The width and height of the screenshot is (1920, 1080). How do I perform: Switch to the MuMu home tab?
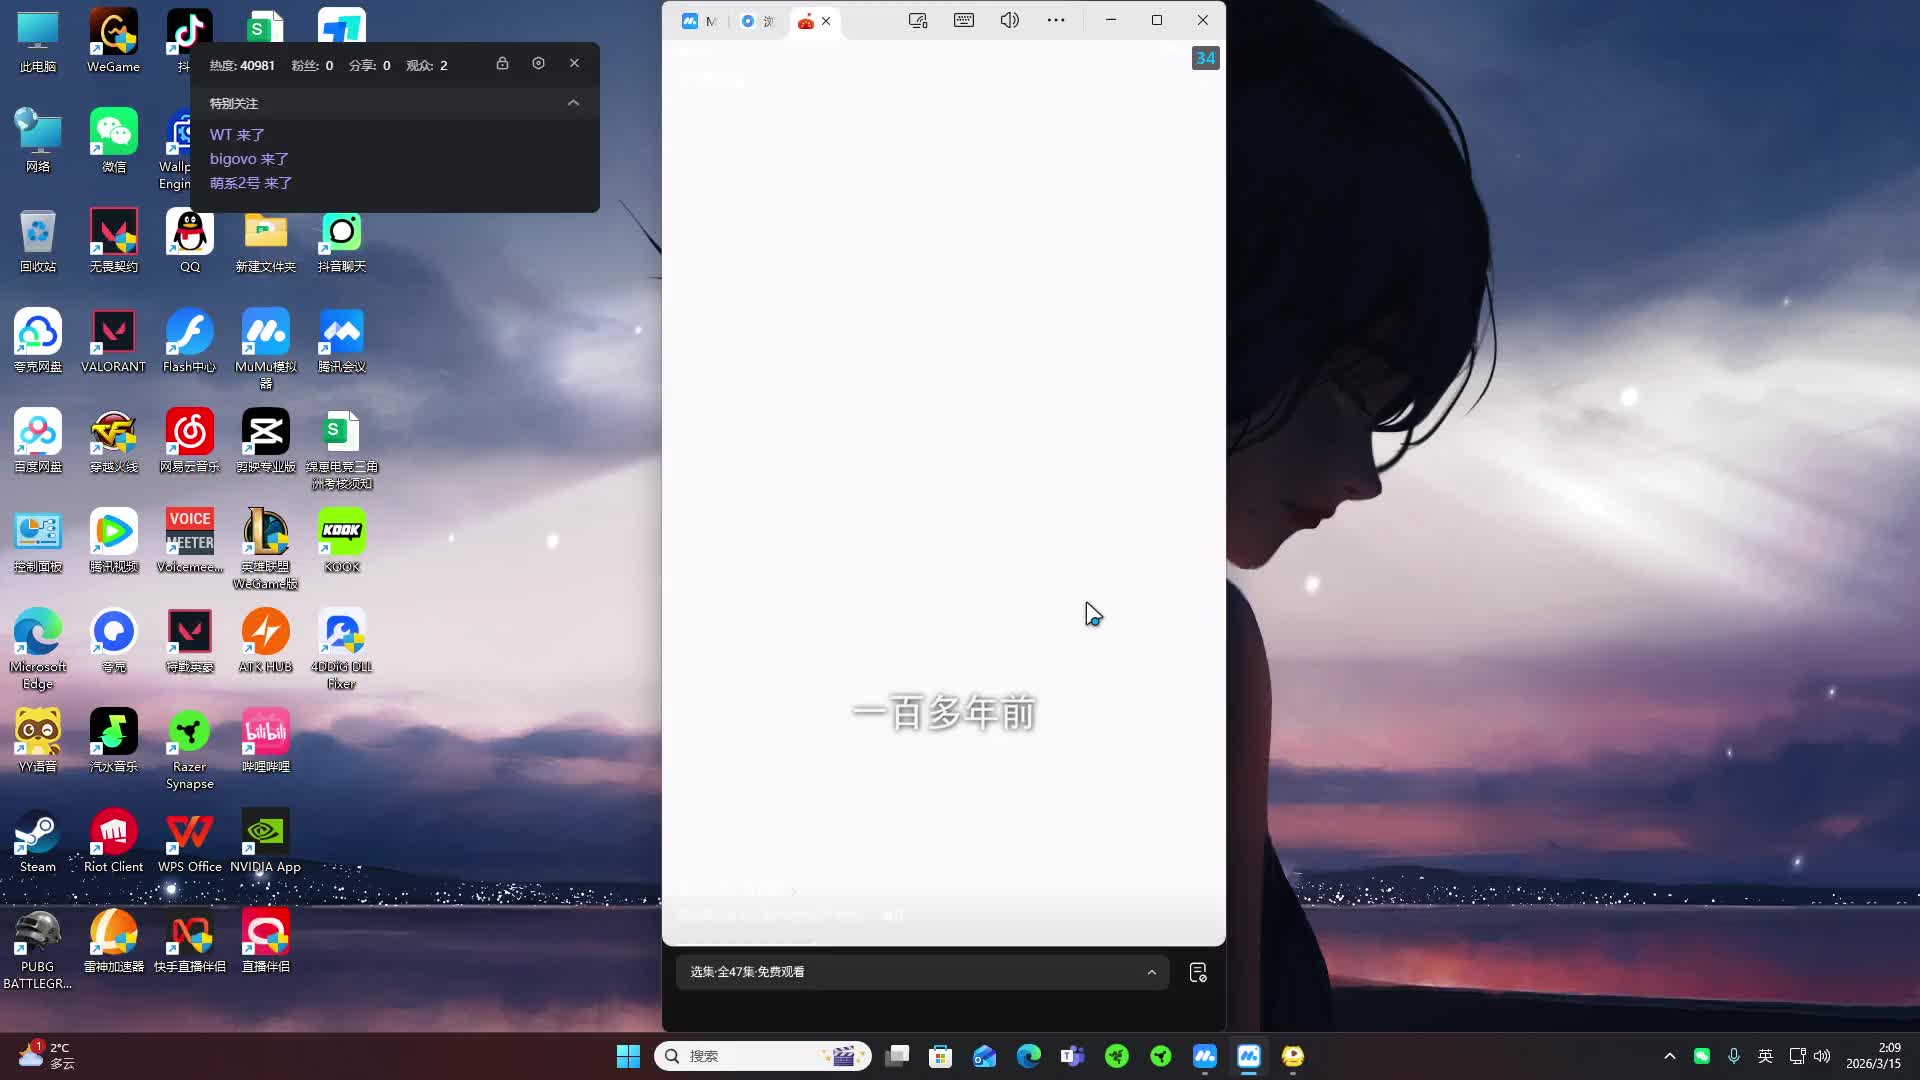tap(698, 21)
